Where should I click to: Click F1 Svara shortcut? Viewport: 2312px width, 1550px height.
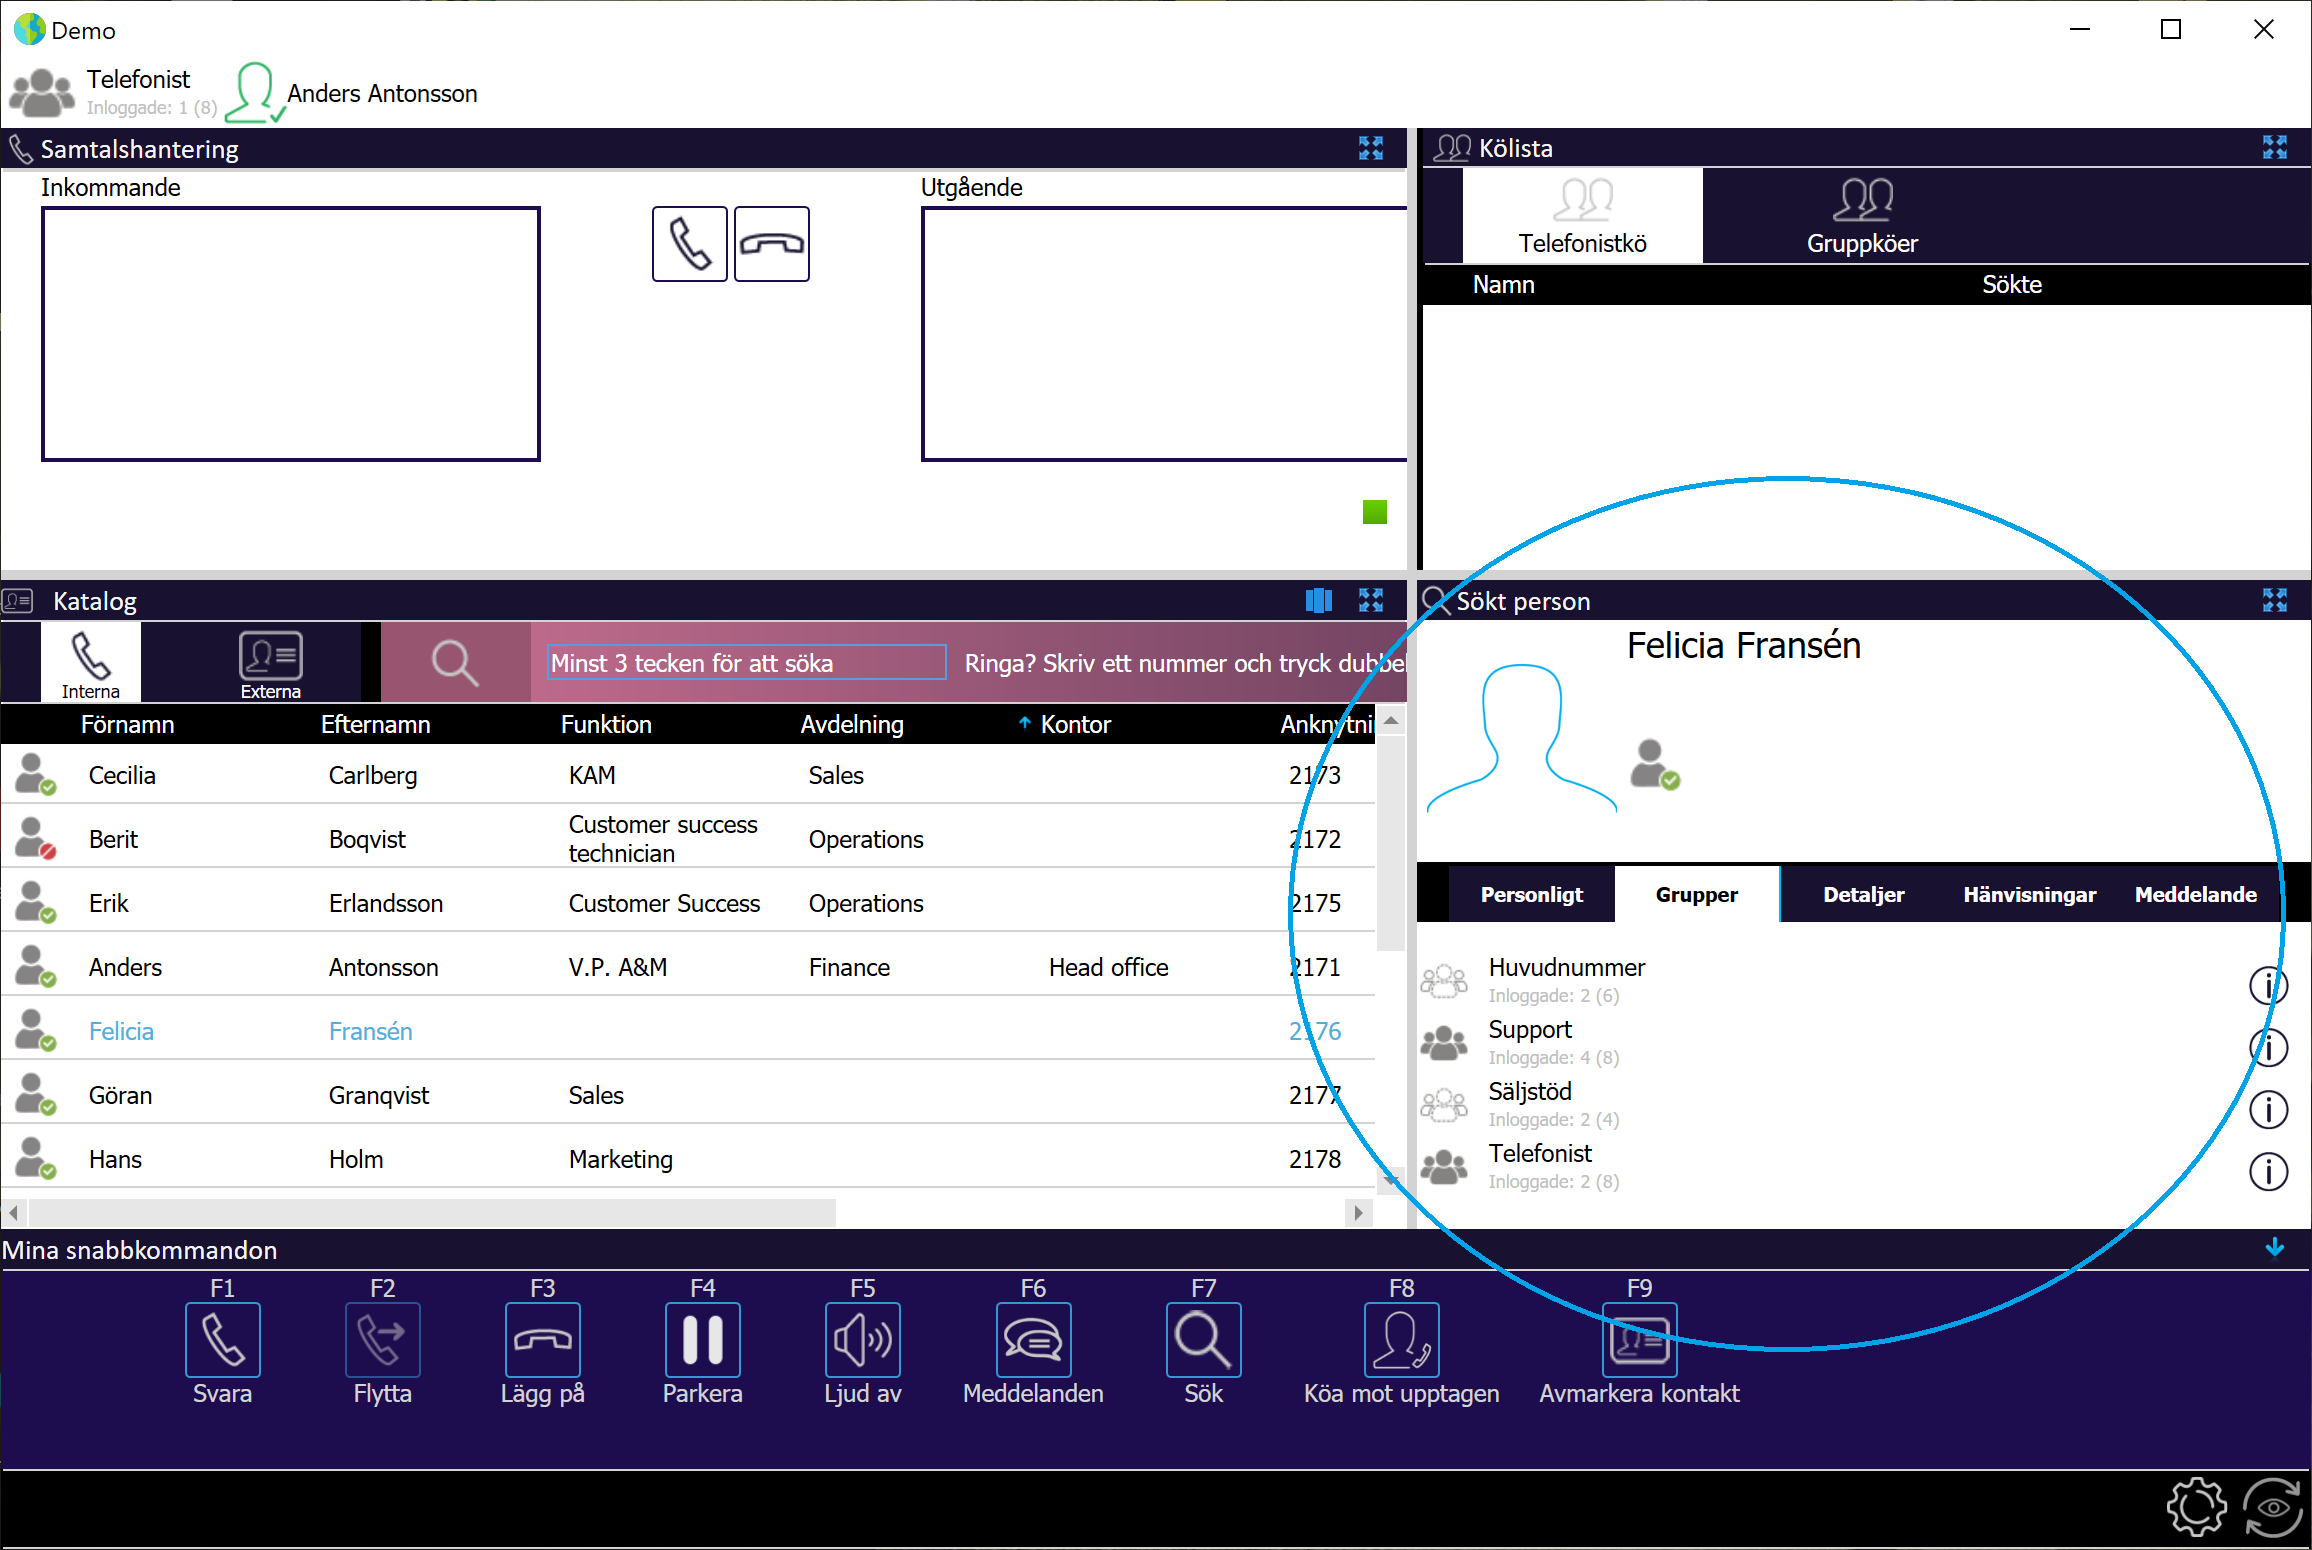pyautogui.click(x=222, y=1340)
